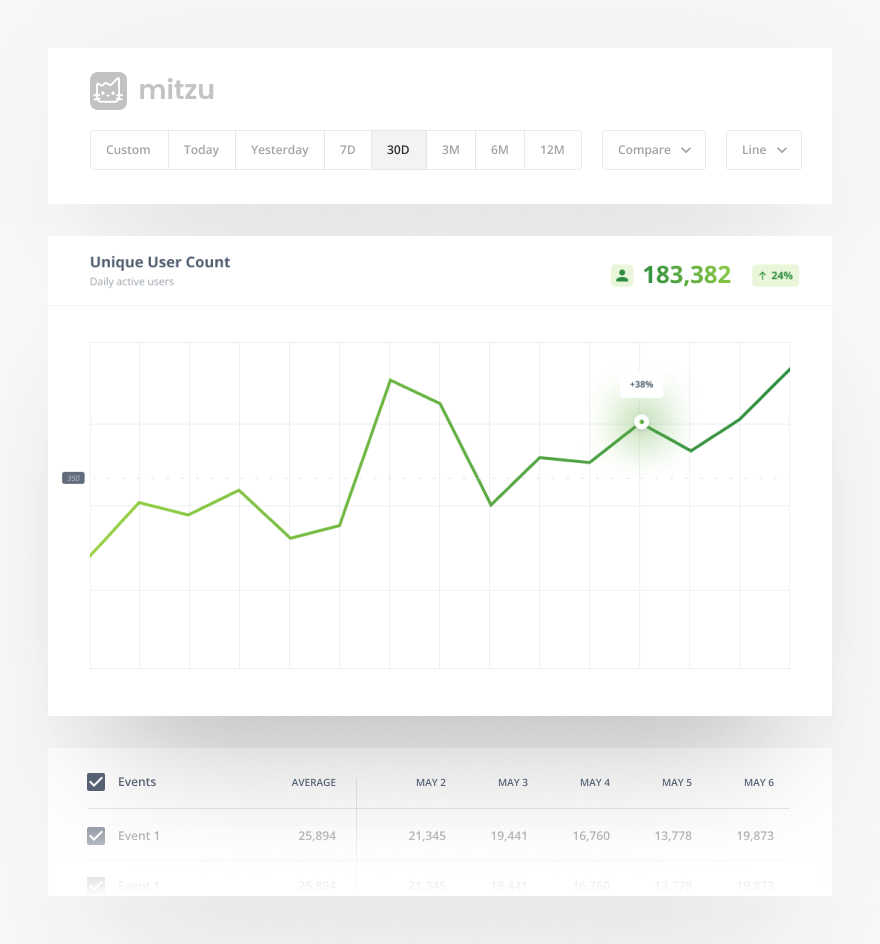
Task: Expand the chevron next to Line
Action: tap(781, 150)
